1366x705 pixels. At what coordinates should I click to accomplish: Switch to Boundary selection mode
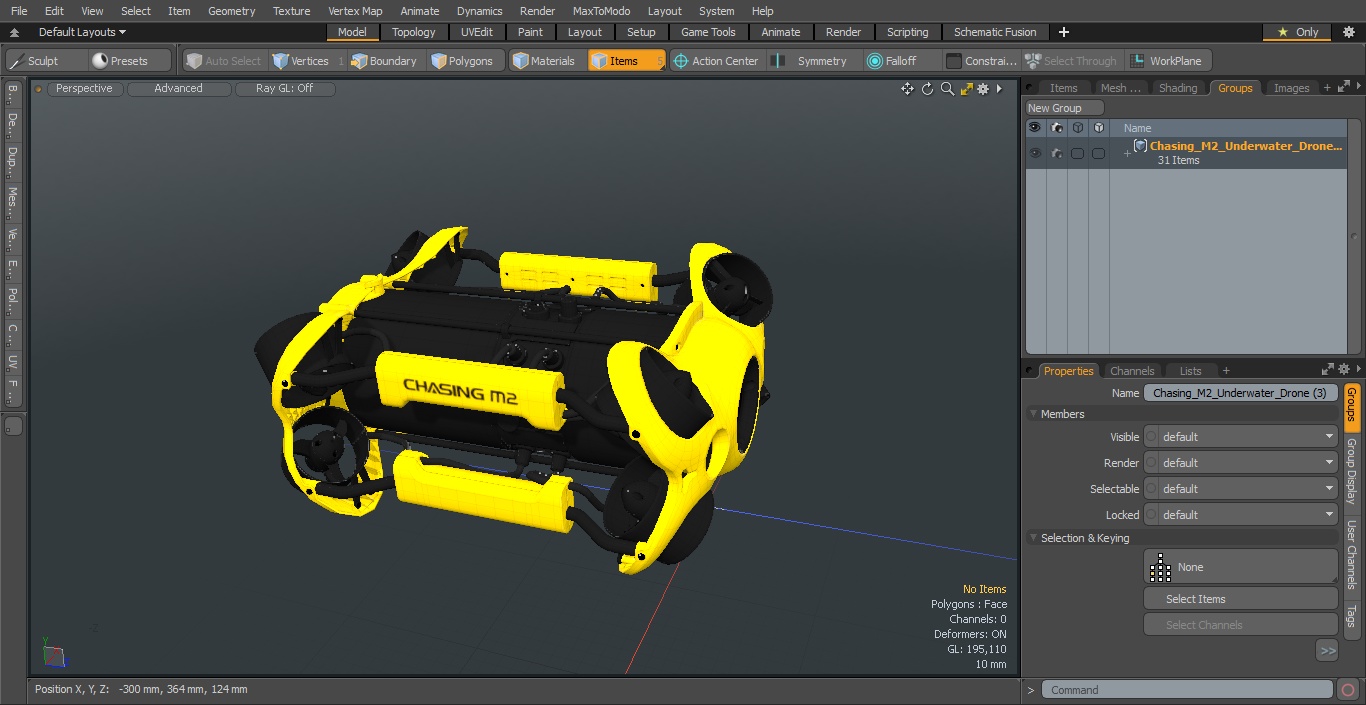pyautogui.click(x=385, y=61)
